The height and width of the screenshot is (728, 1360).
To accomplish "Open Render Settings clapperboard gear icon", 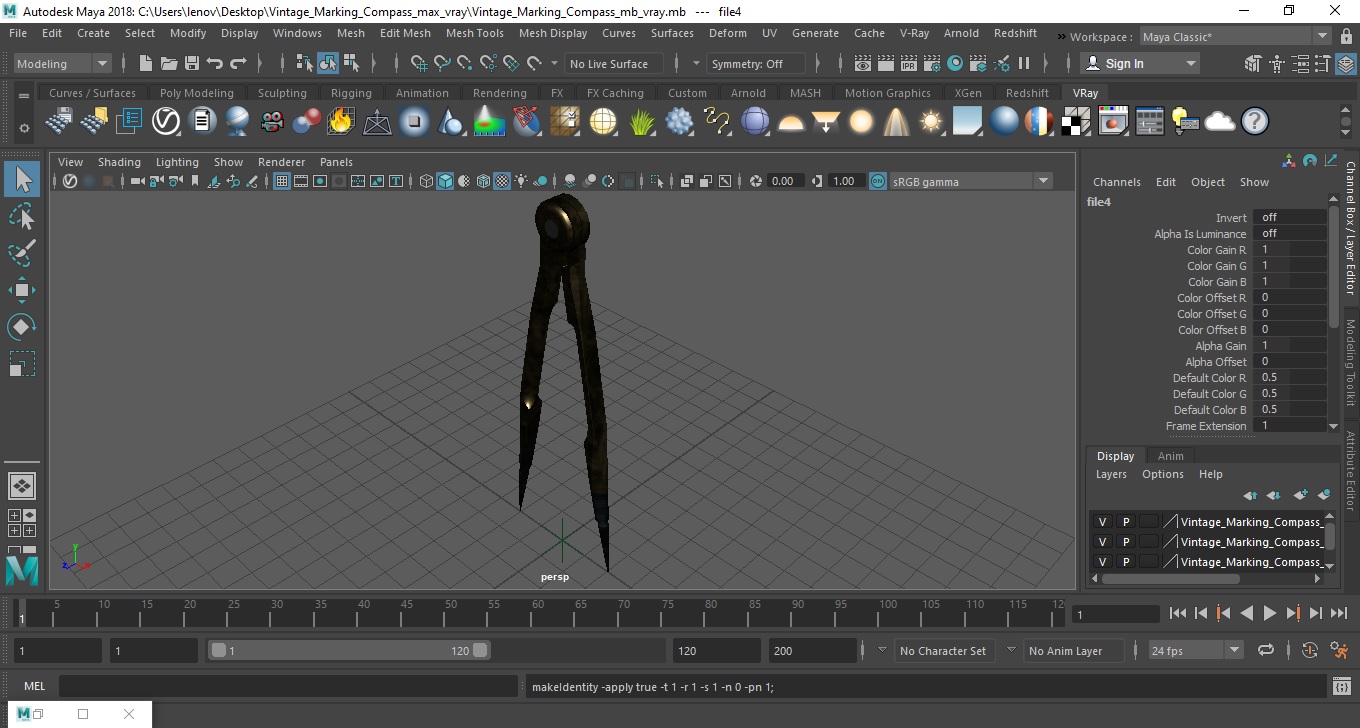I will coord(931,63).
